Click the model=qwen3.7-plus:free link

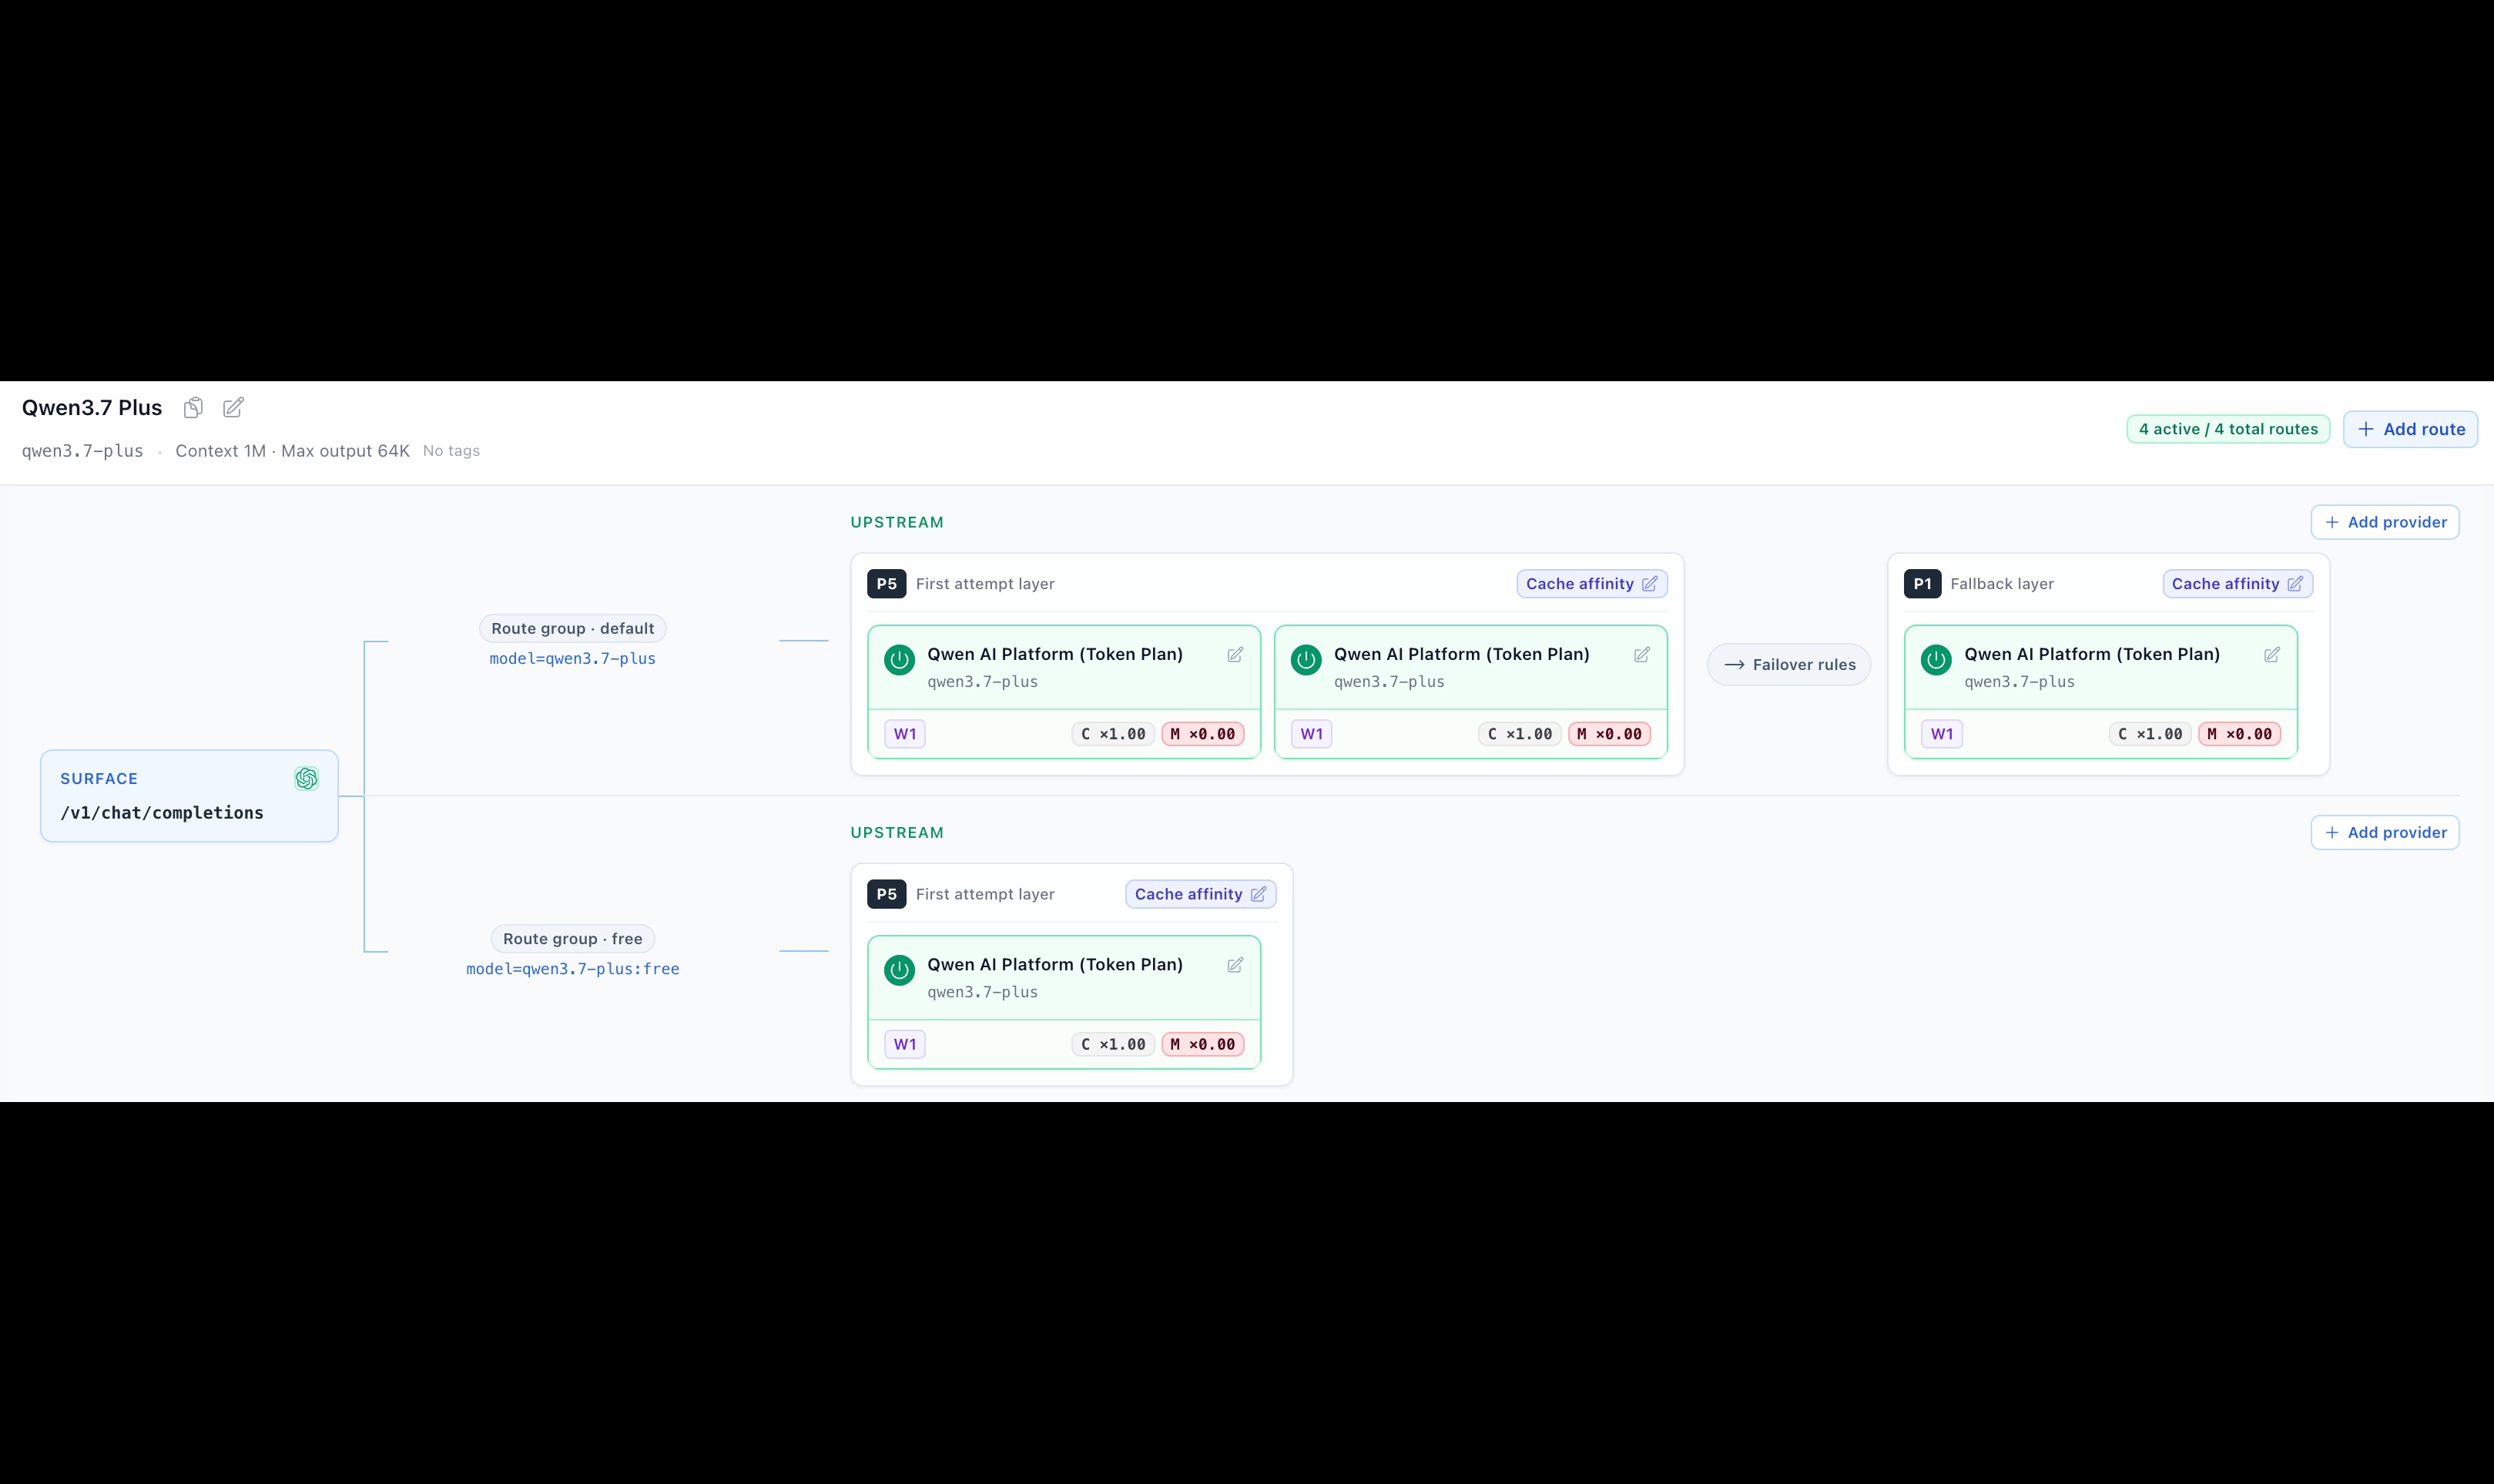(x=572, y=968)
